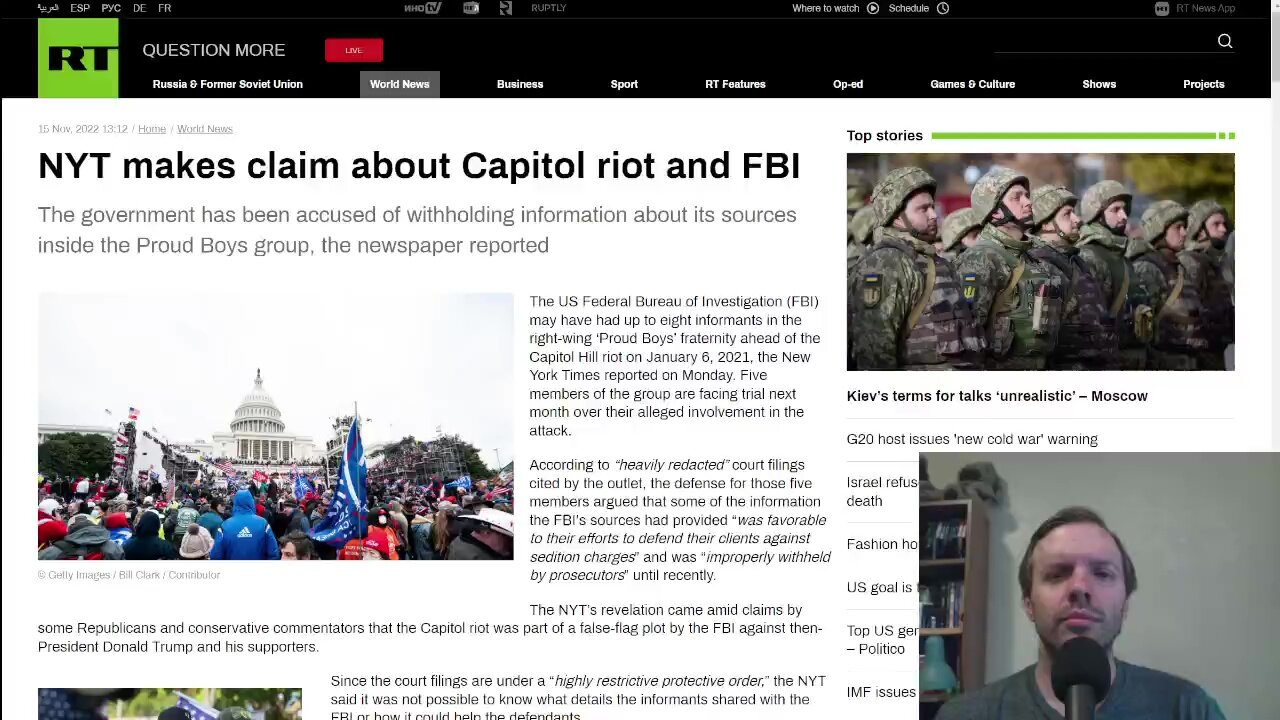The height and width of the screenshot is (720, 1280).
Task: Click the Where to watch play icon
Action: (873, 8)
